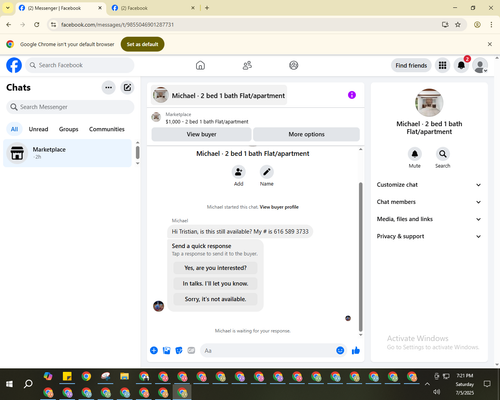Open the Windows Start menu

coord(9,384)
